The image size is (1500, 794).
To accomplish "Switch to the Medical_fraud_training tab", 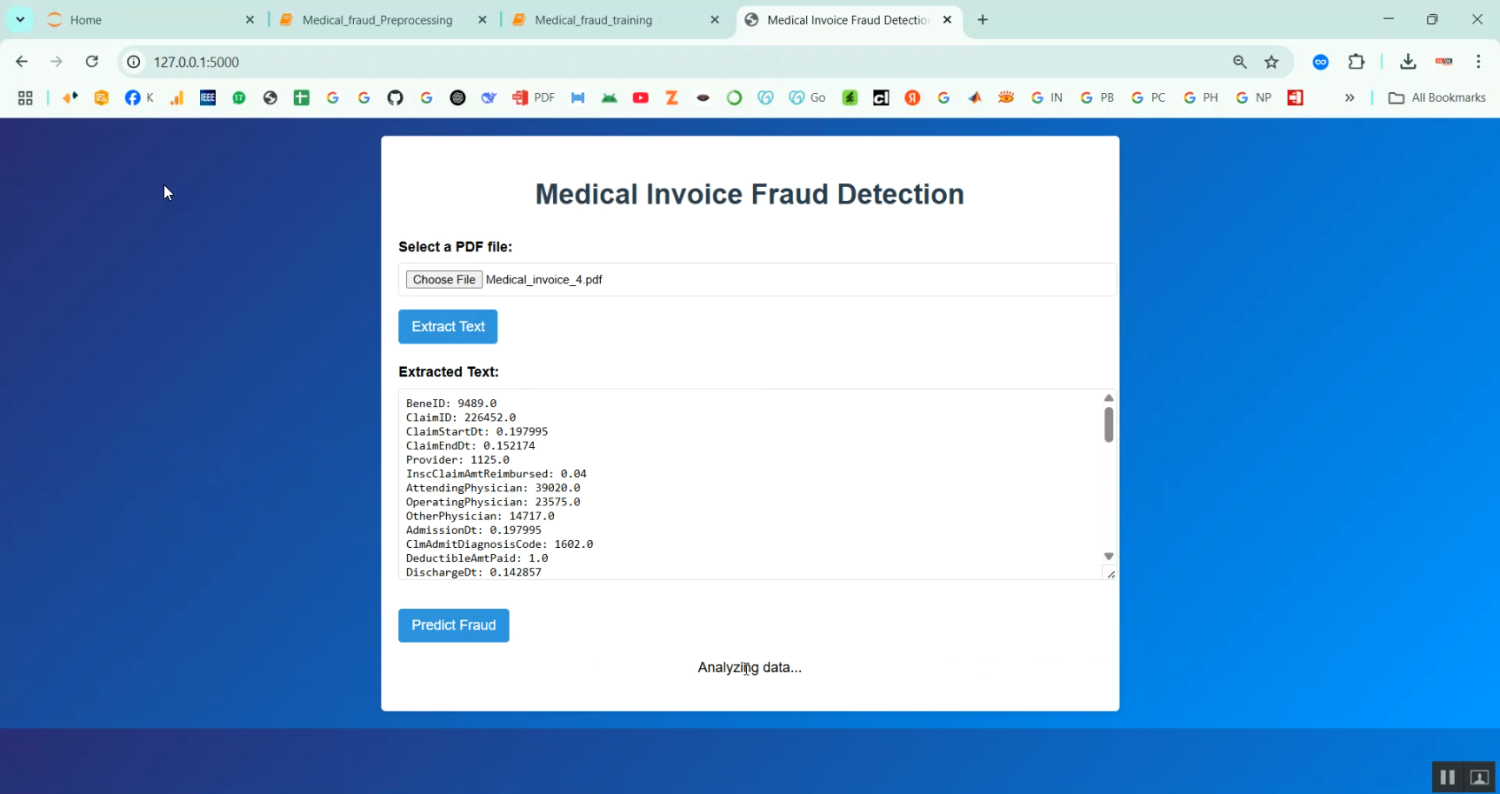I will pyautogui.click(x=616, y=20).
